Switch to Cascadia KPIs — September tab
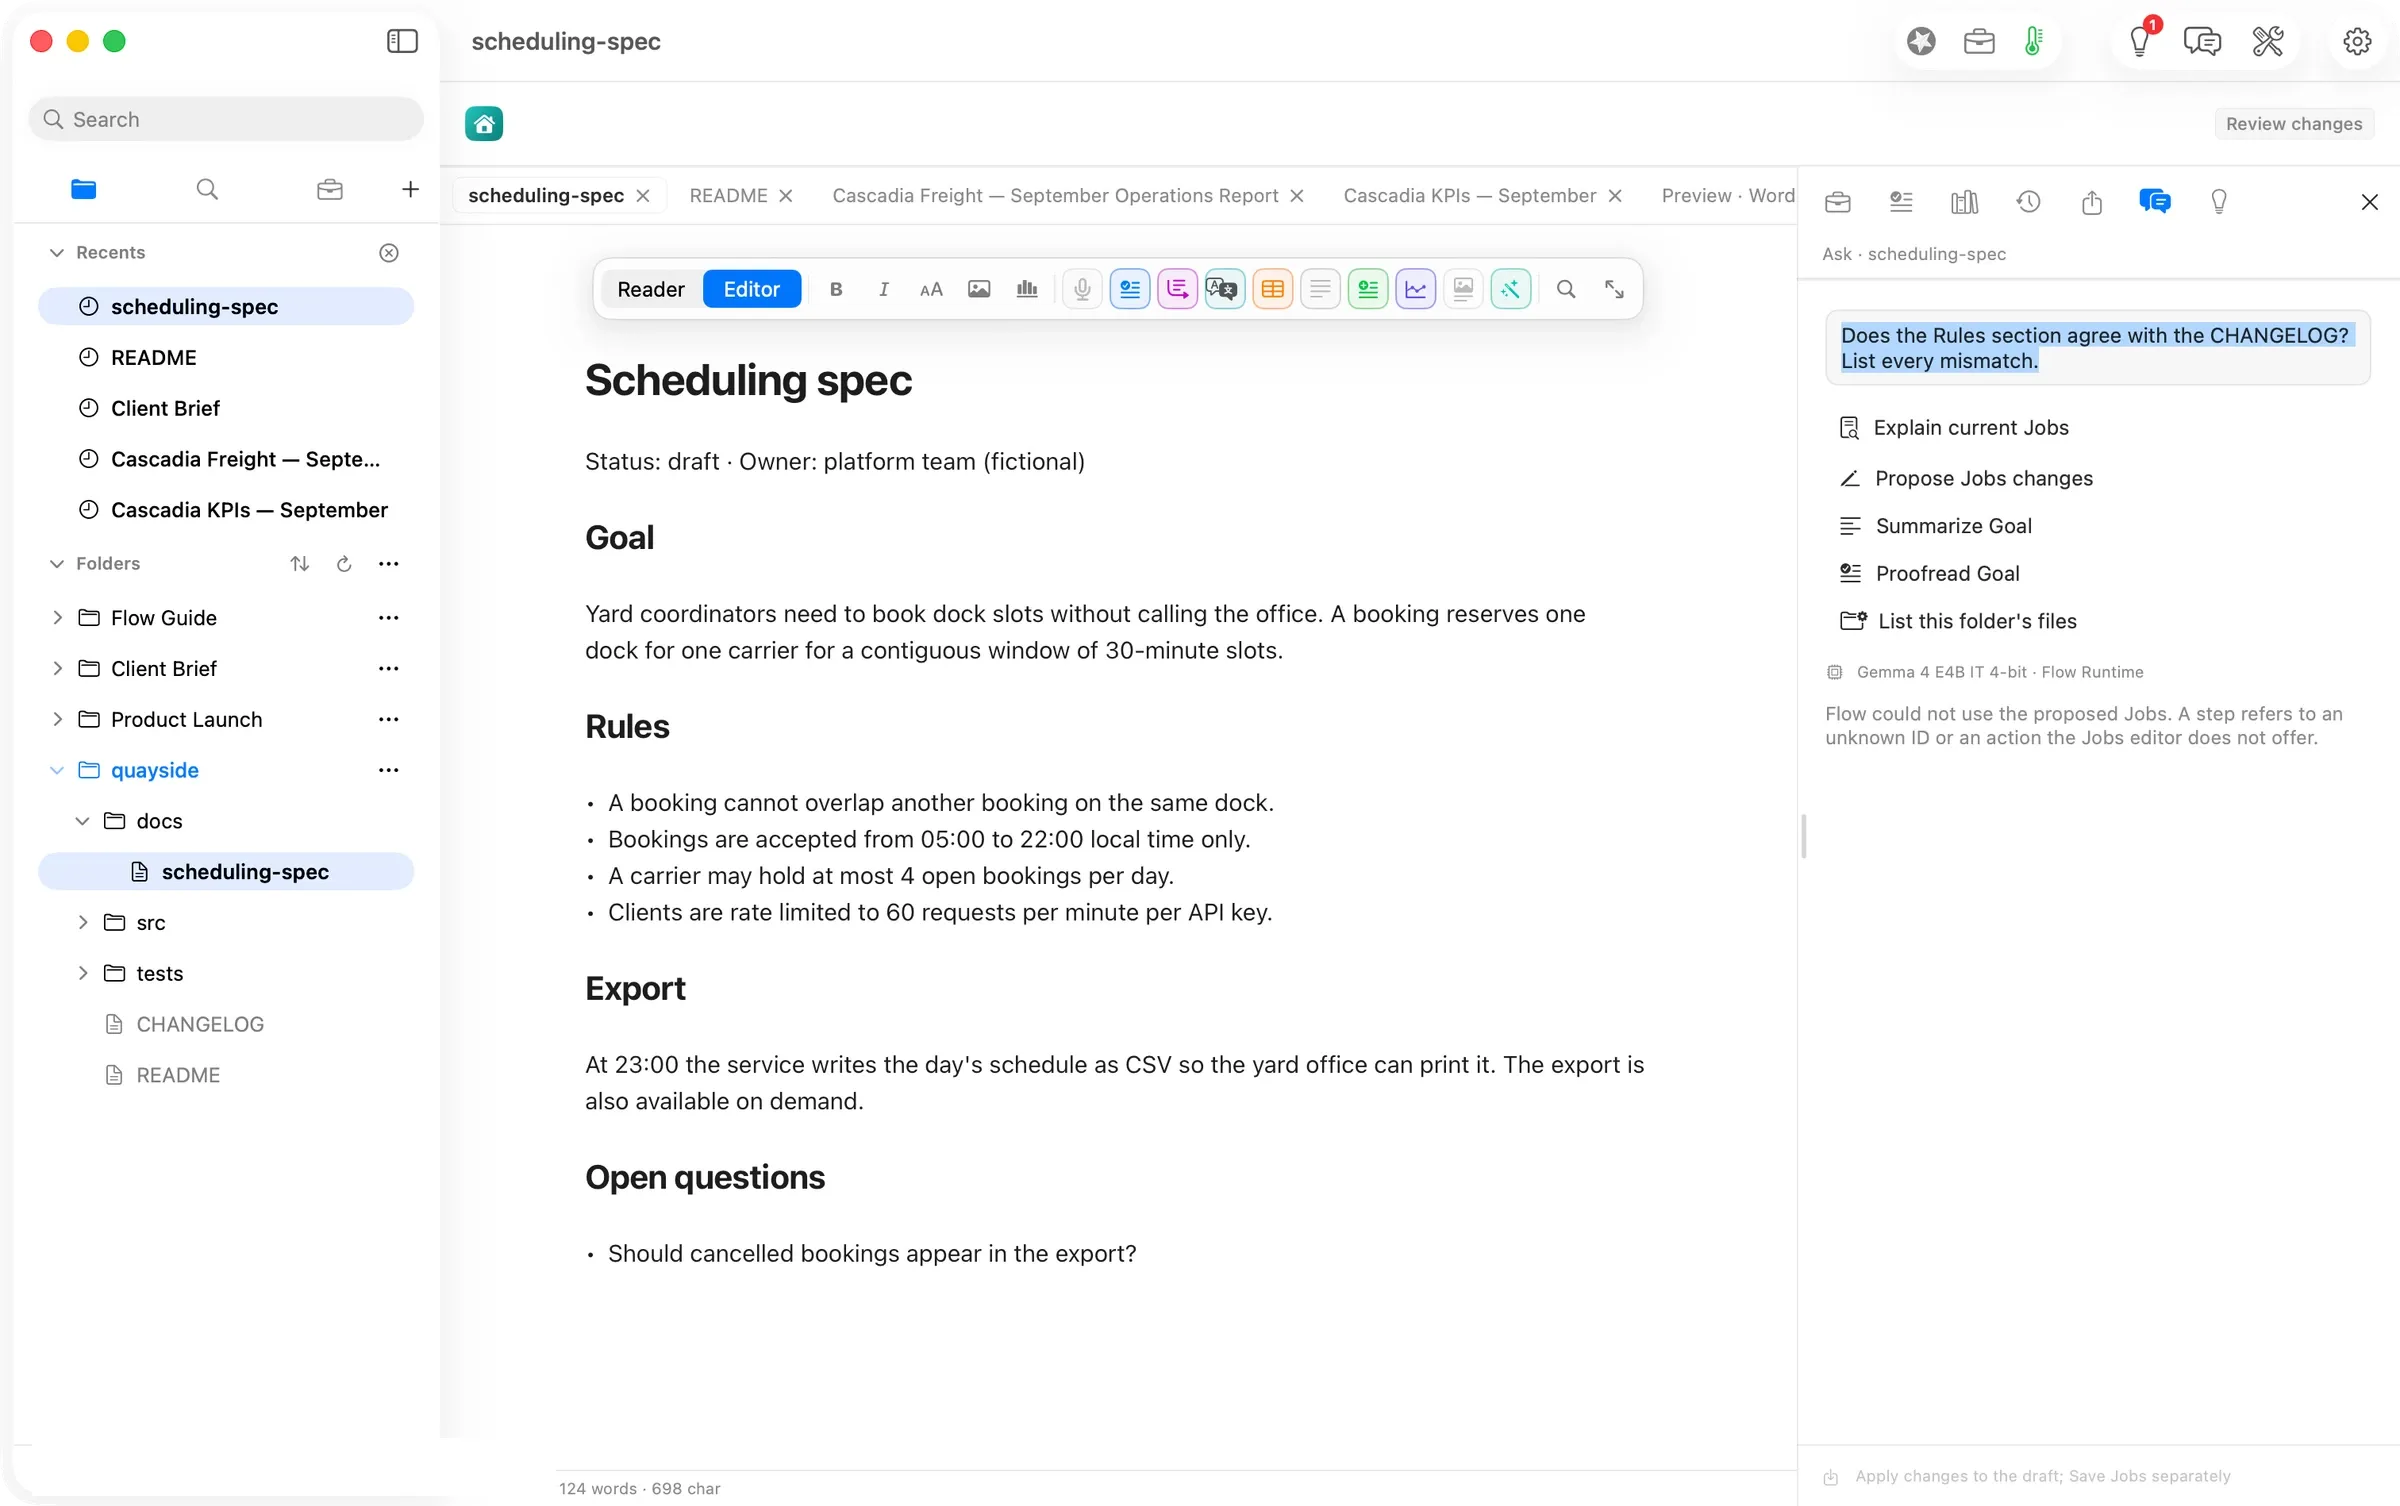 (x=1469, y=196)
